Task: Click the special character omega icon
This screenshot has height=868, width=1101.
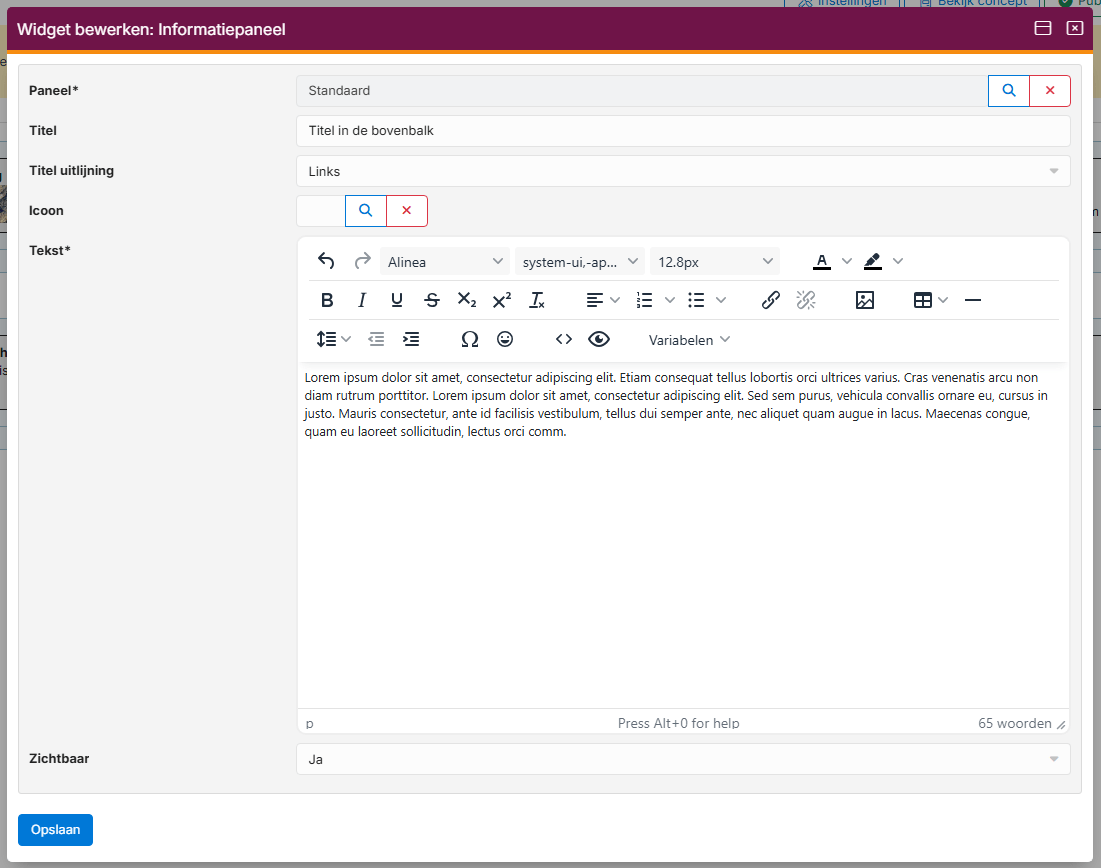Action: [469, 339]
